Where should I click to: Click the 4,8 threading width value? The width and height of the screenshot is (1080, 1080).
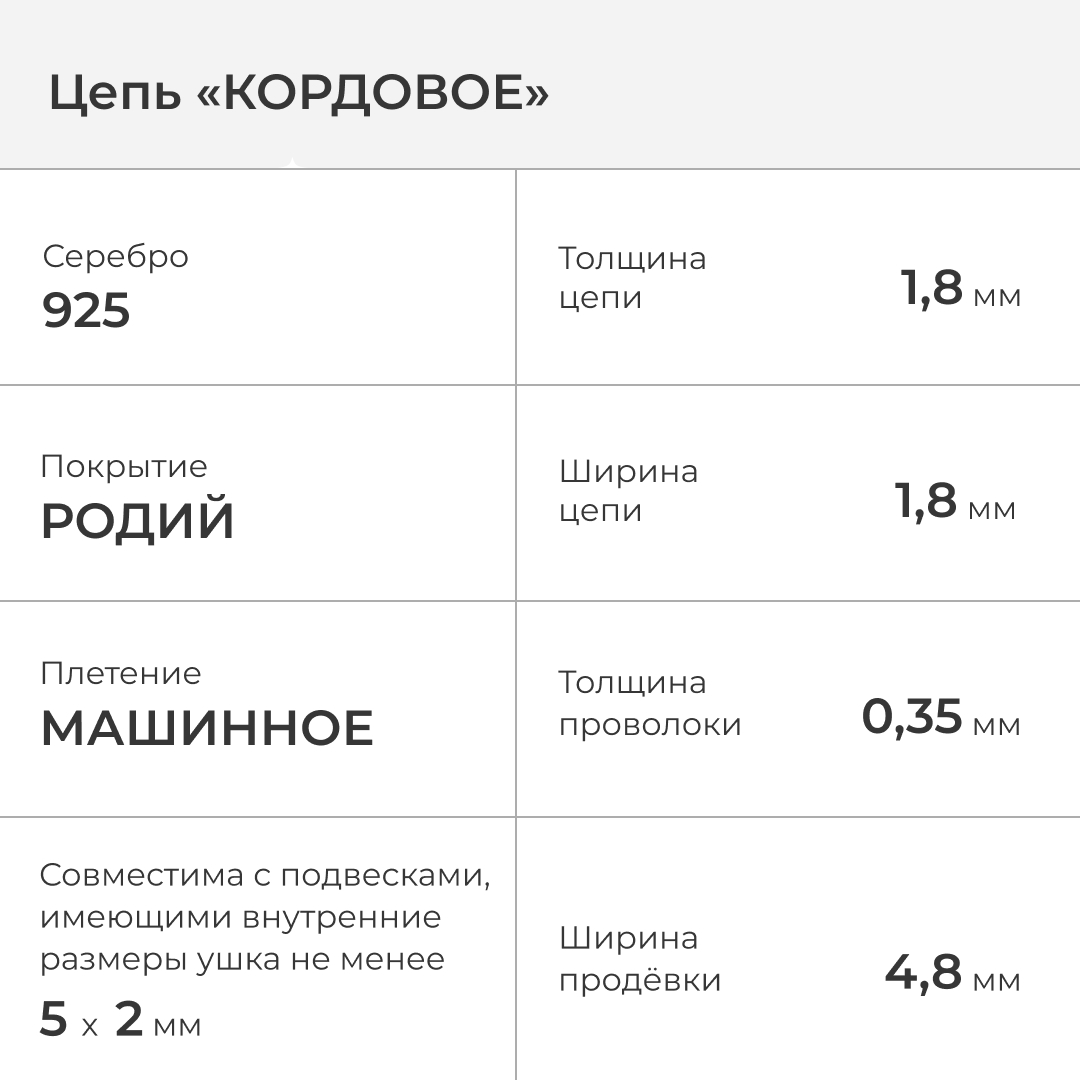click(x=923, y=972)
